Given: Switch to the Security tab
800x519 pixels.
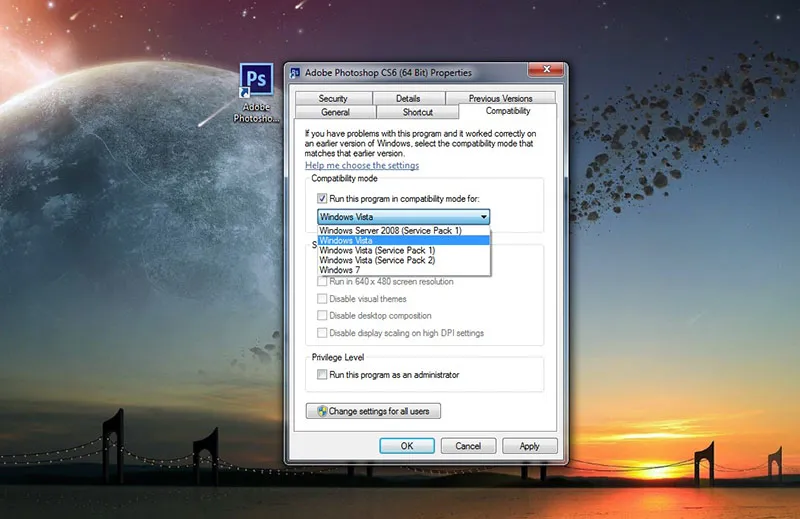Looking at the screenshot, I should [x=333, y=98].
